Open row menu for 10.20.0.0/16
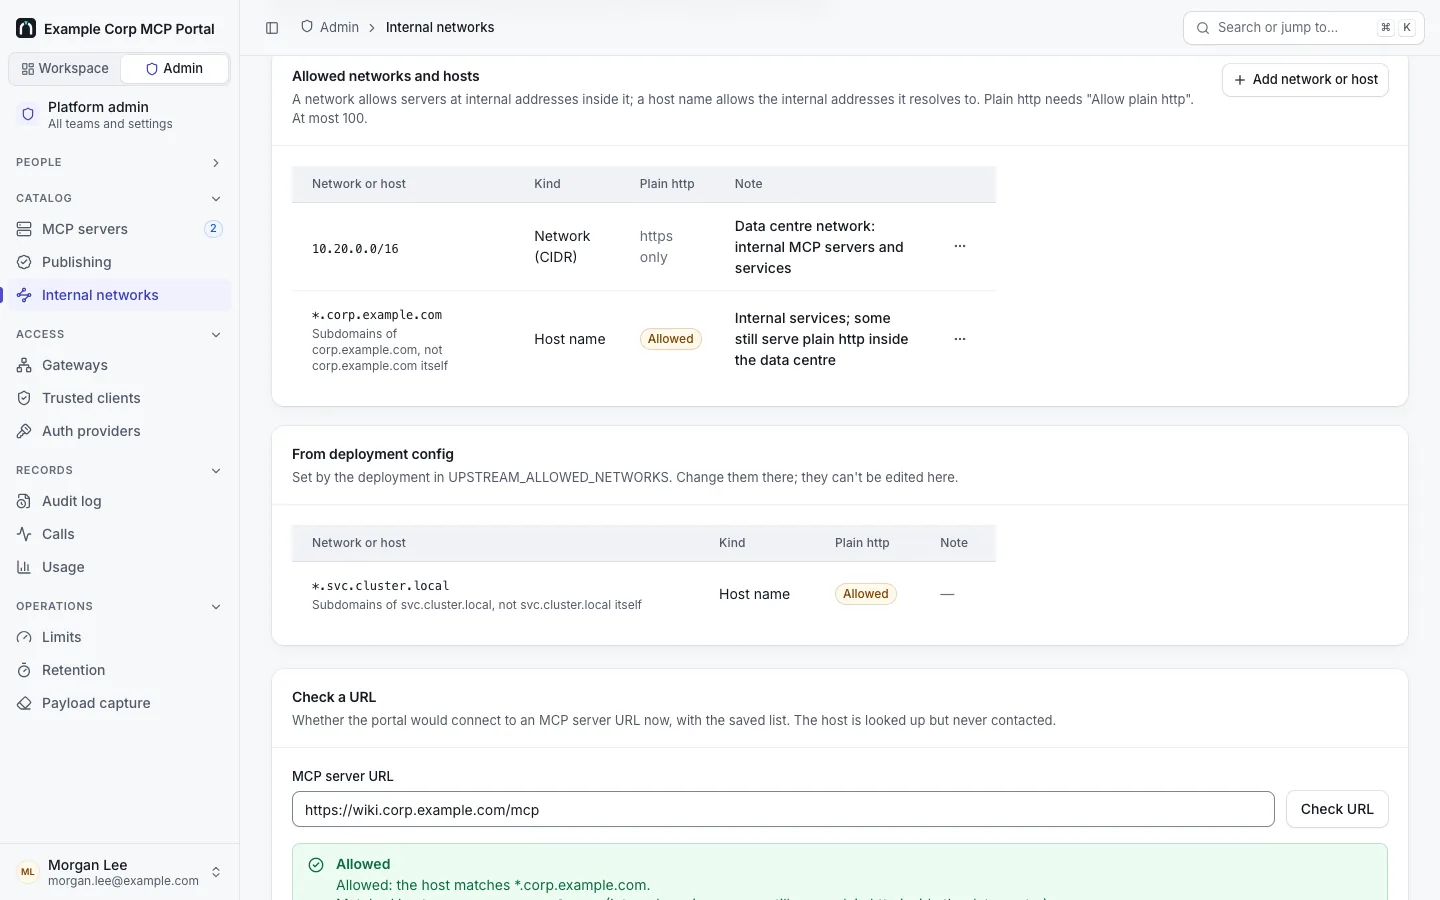Screen dimensions: 1440x900 pyautogui.click(x=960, y=246)
